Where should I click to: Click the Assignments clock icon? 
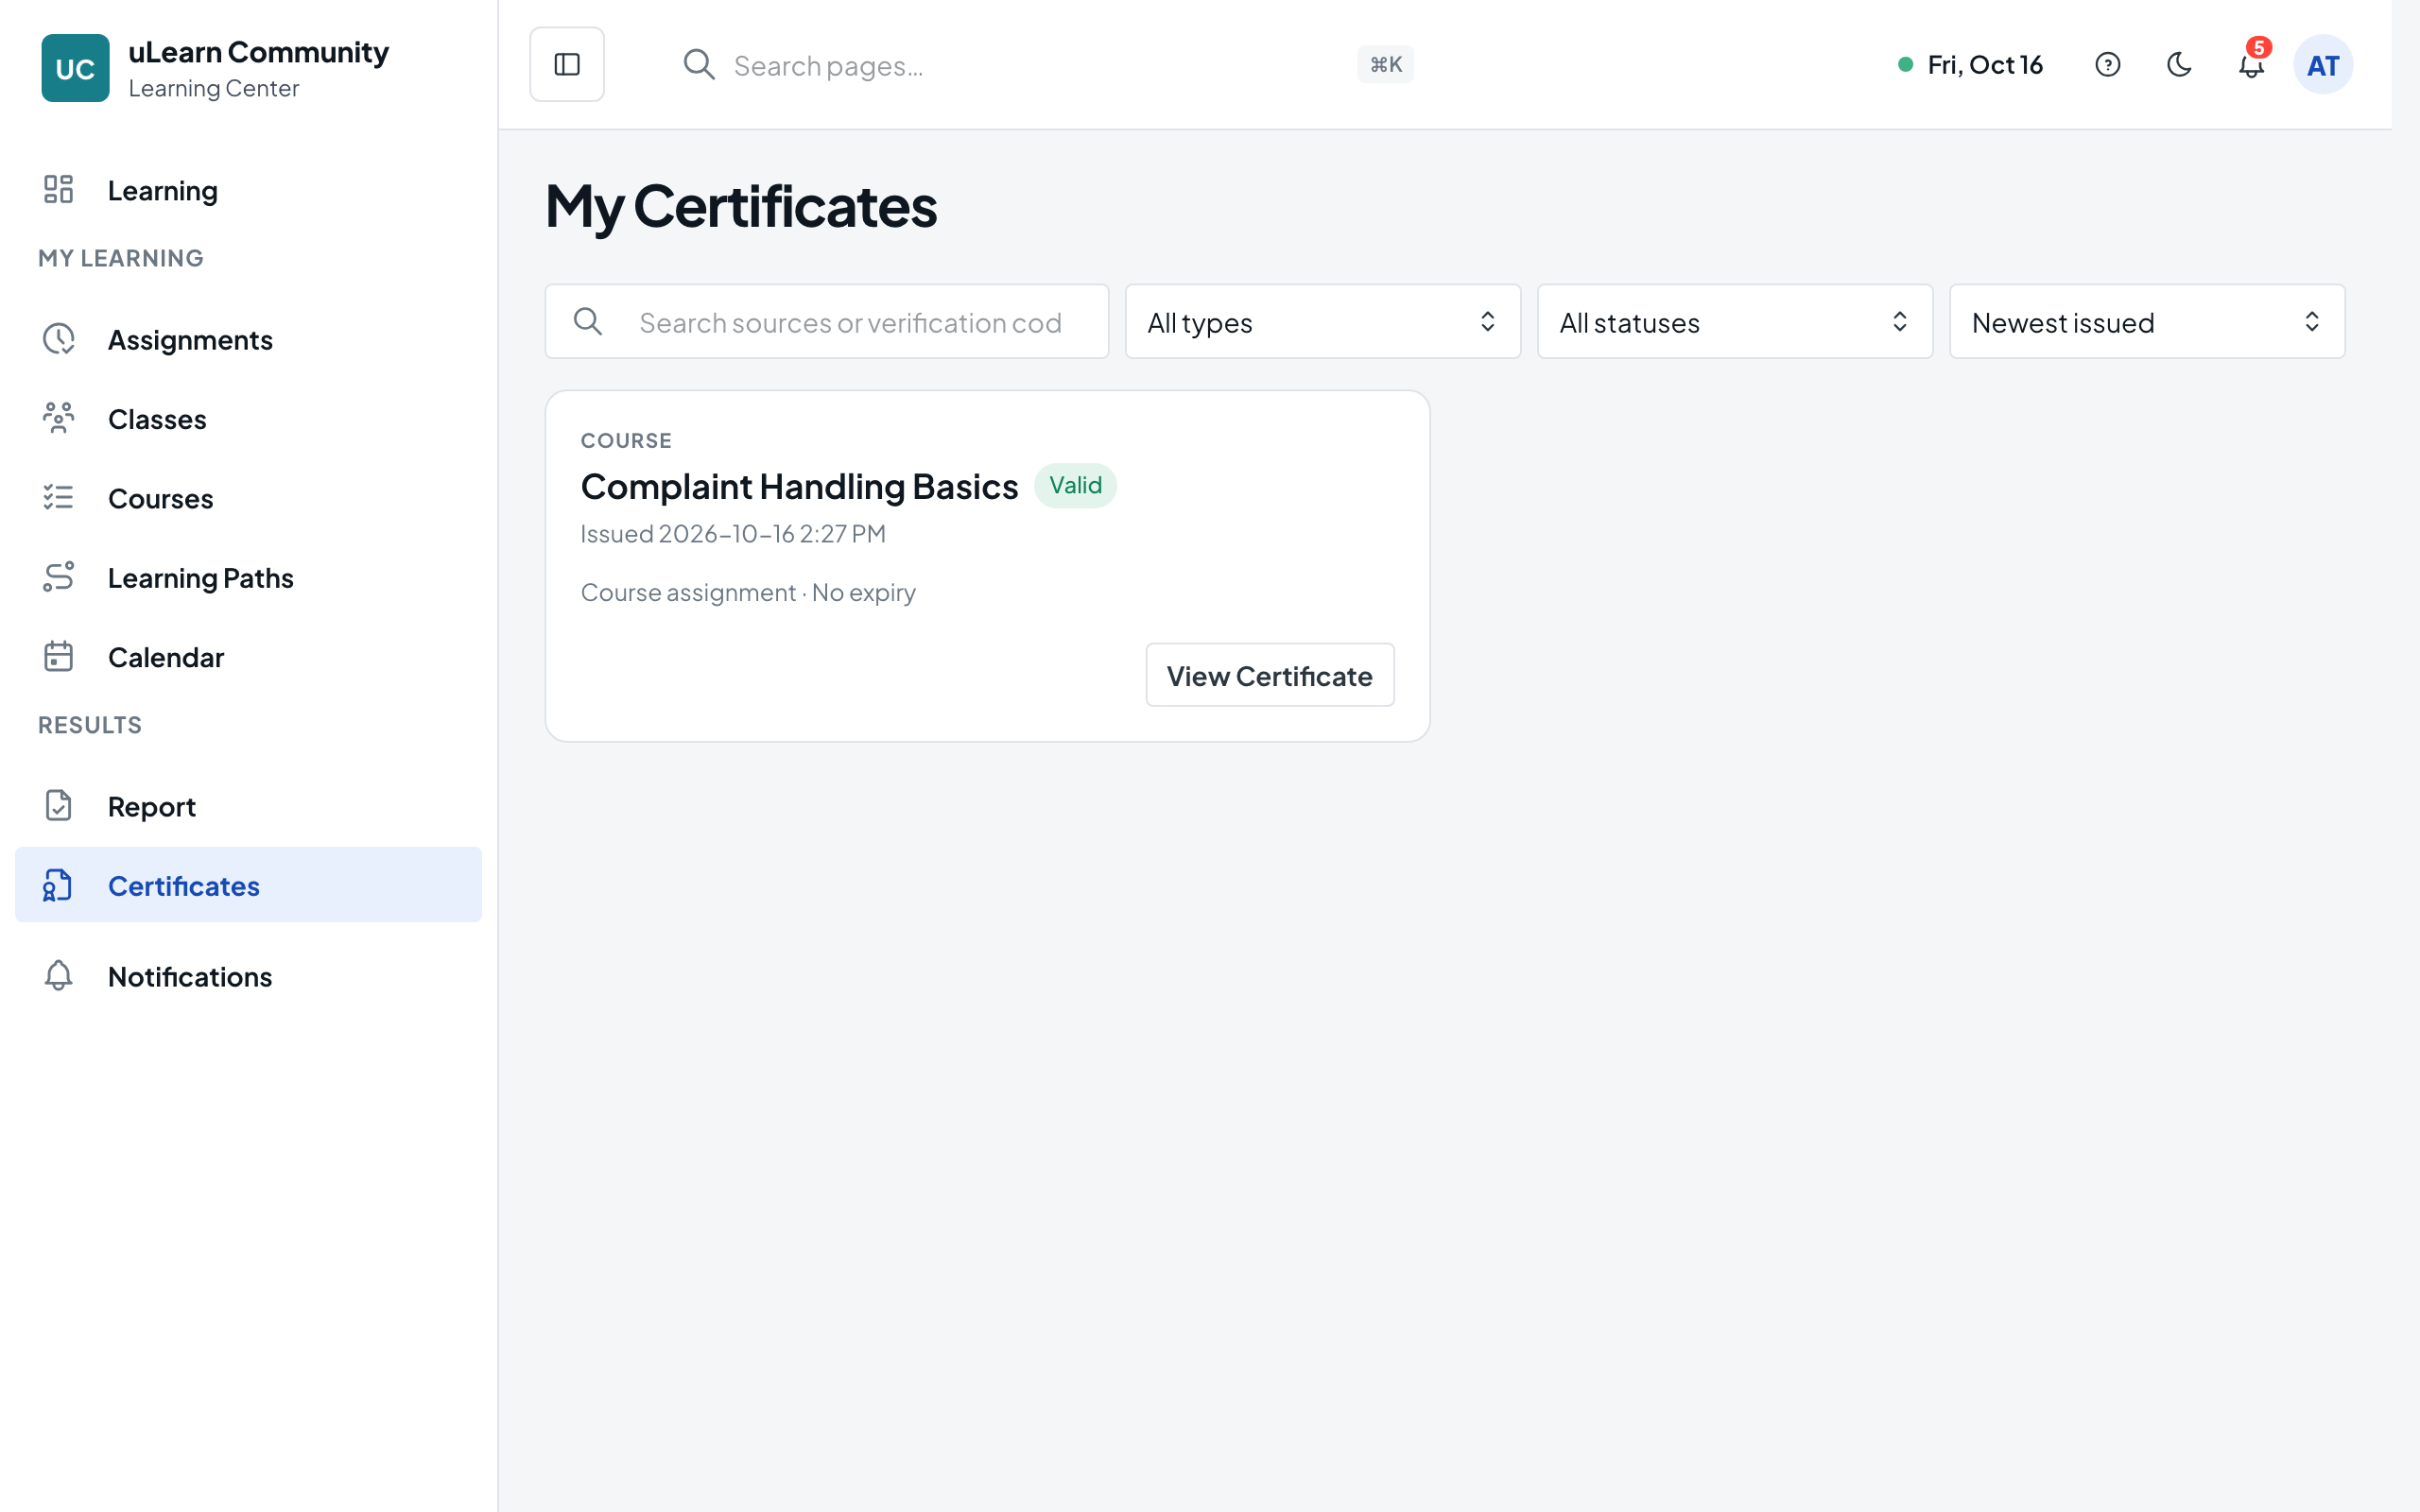point(59,339)
